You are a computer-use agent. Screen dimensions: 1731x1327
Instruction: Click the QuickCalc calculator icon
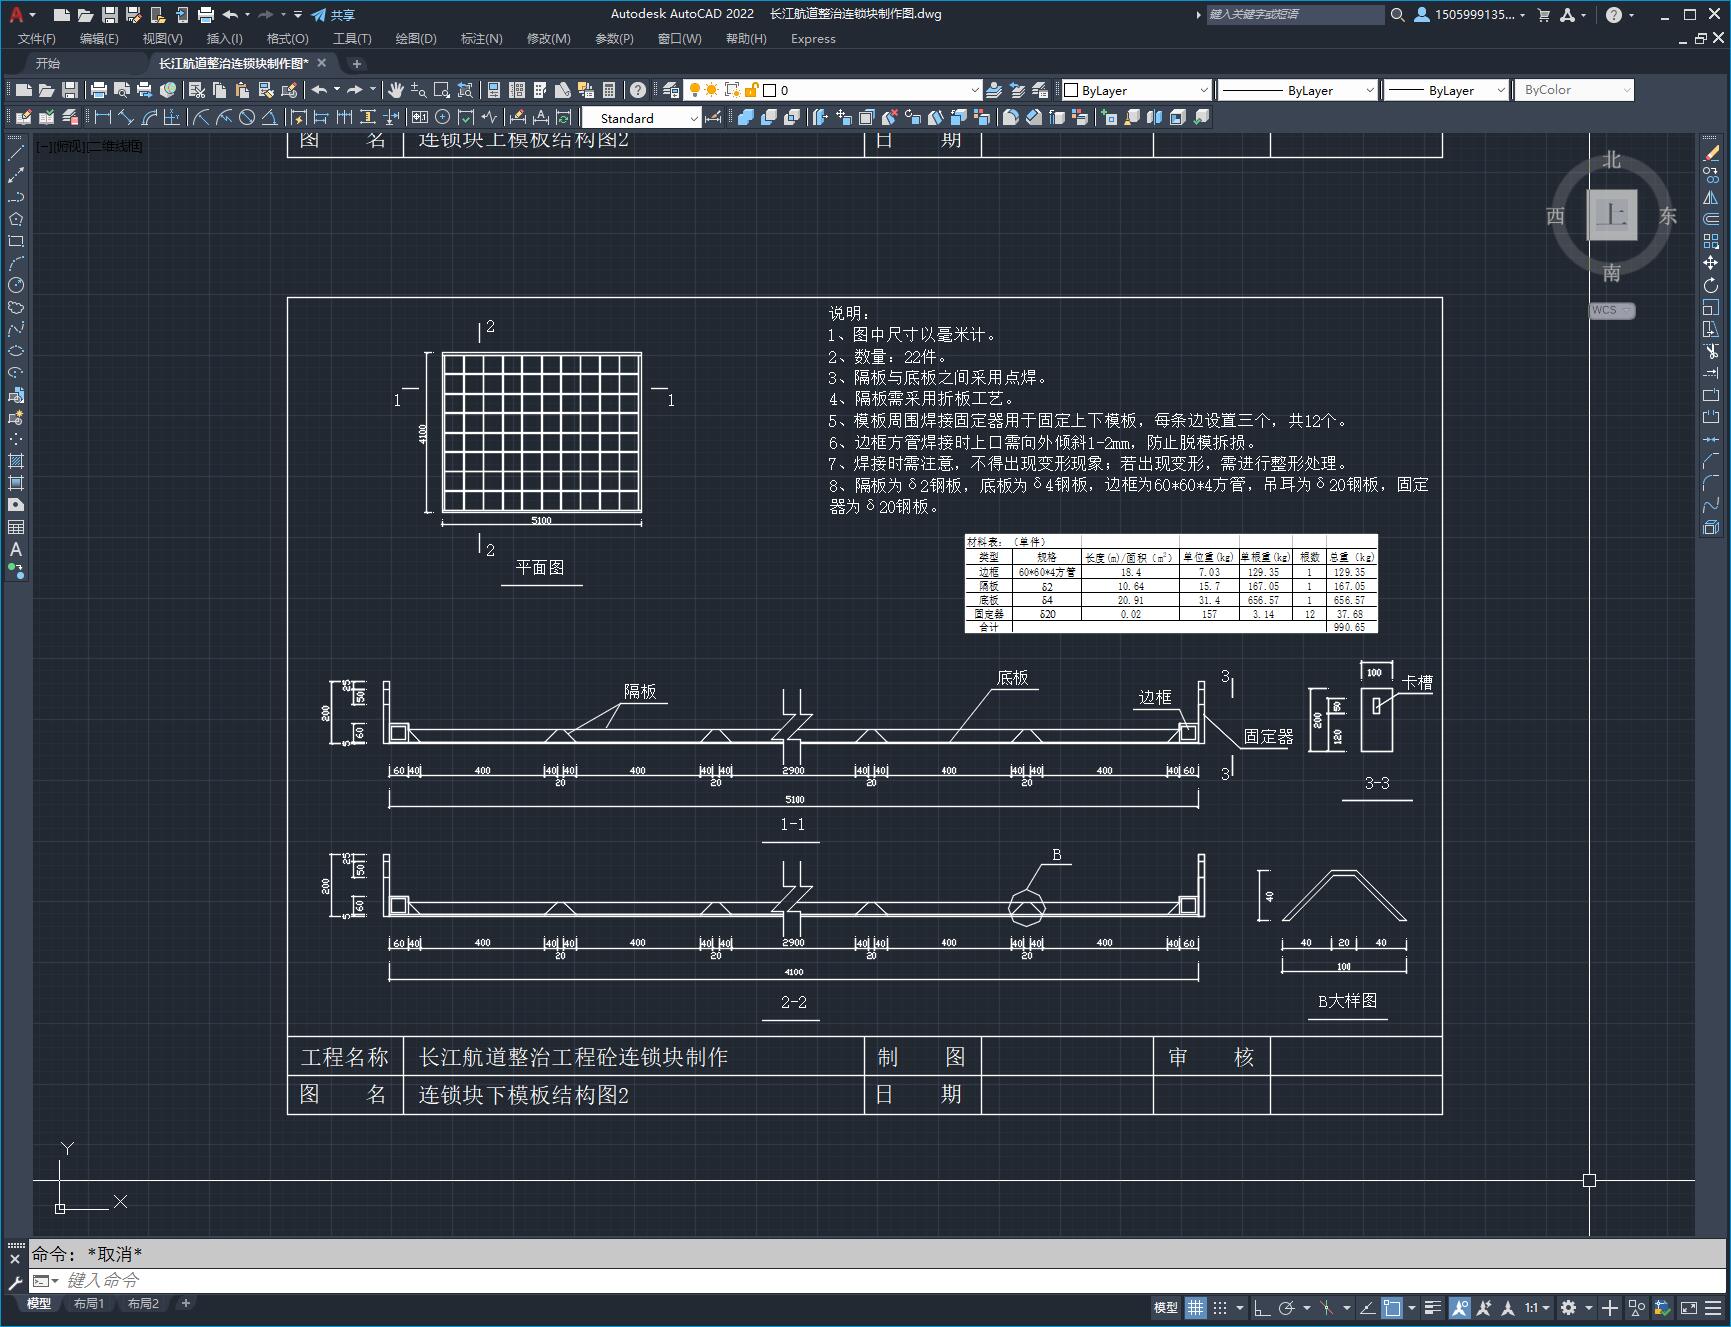(x=609, y=90)
